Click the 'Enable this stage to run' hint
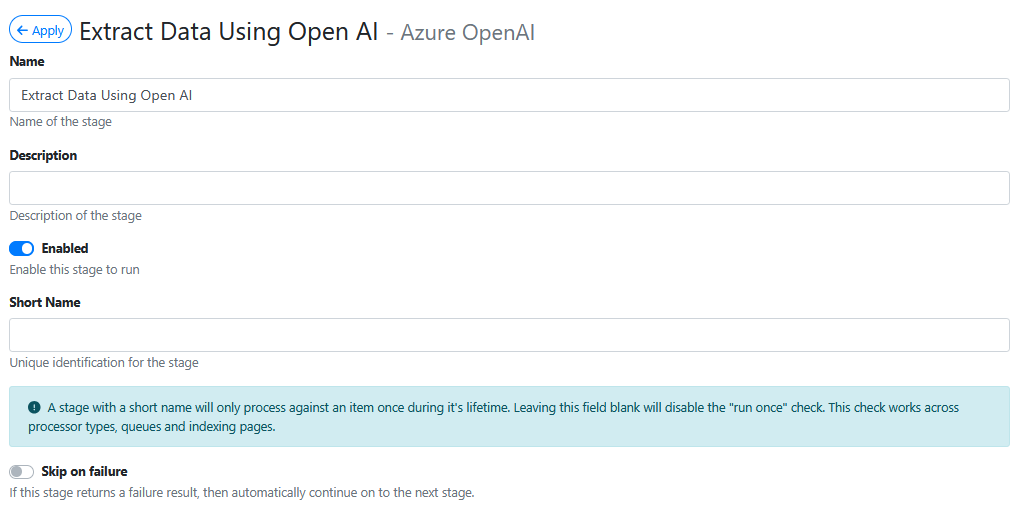This screenshot has width=1021, height=506. [74, 269]
